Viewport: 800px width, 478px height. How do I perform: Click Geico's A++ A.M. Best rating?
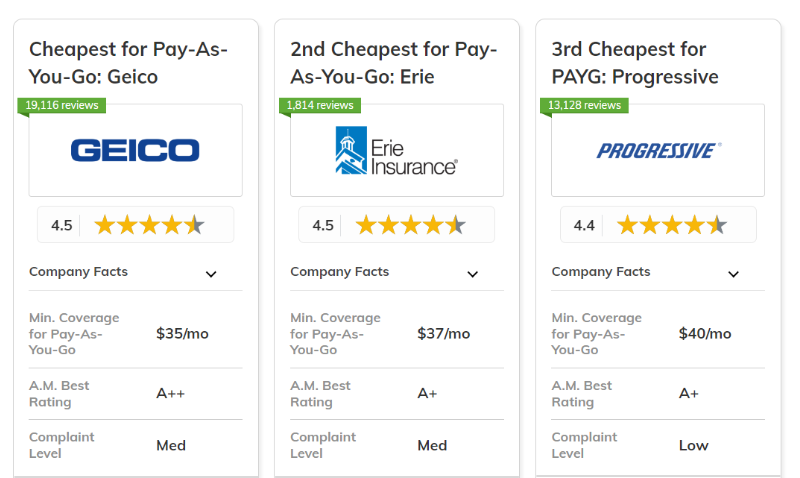pyautogui.click(x=170, y=393)
